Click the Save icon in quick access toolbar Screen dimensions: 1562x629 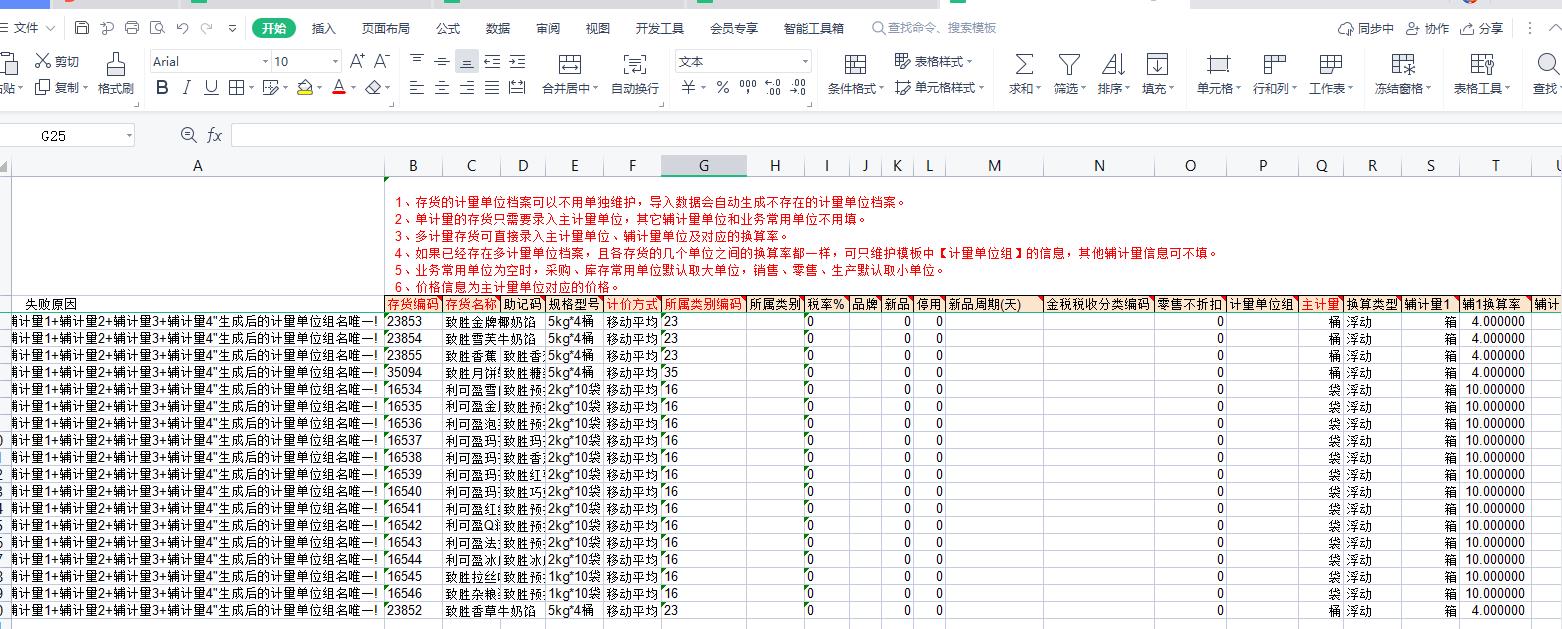[x=82, y=28]
